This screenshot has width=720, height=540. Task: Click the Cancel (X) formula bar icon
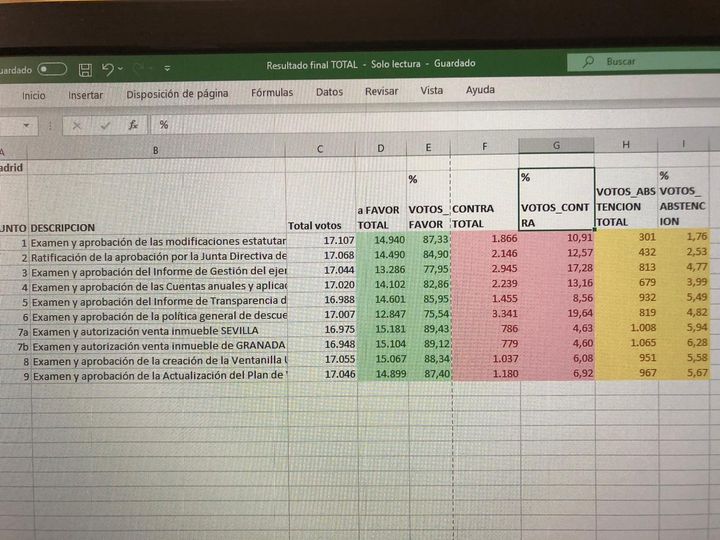[77, 126]
